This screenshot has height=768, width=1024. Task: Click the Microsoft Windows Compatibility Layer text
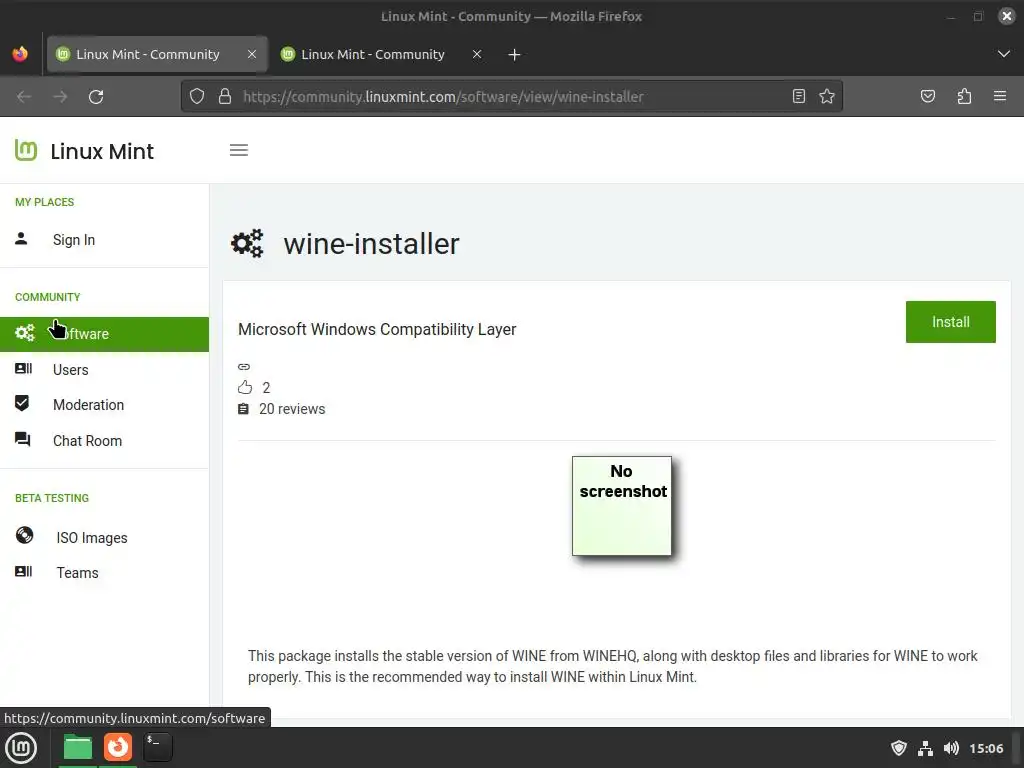(377, 329)
